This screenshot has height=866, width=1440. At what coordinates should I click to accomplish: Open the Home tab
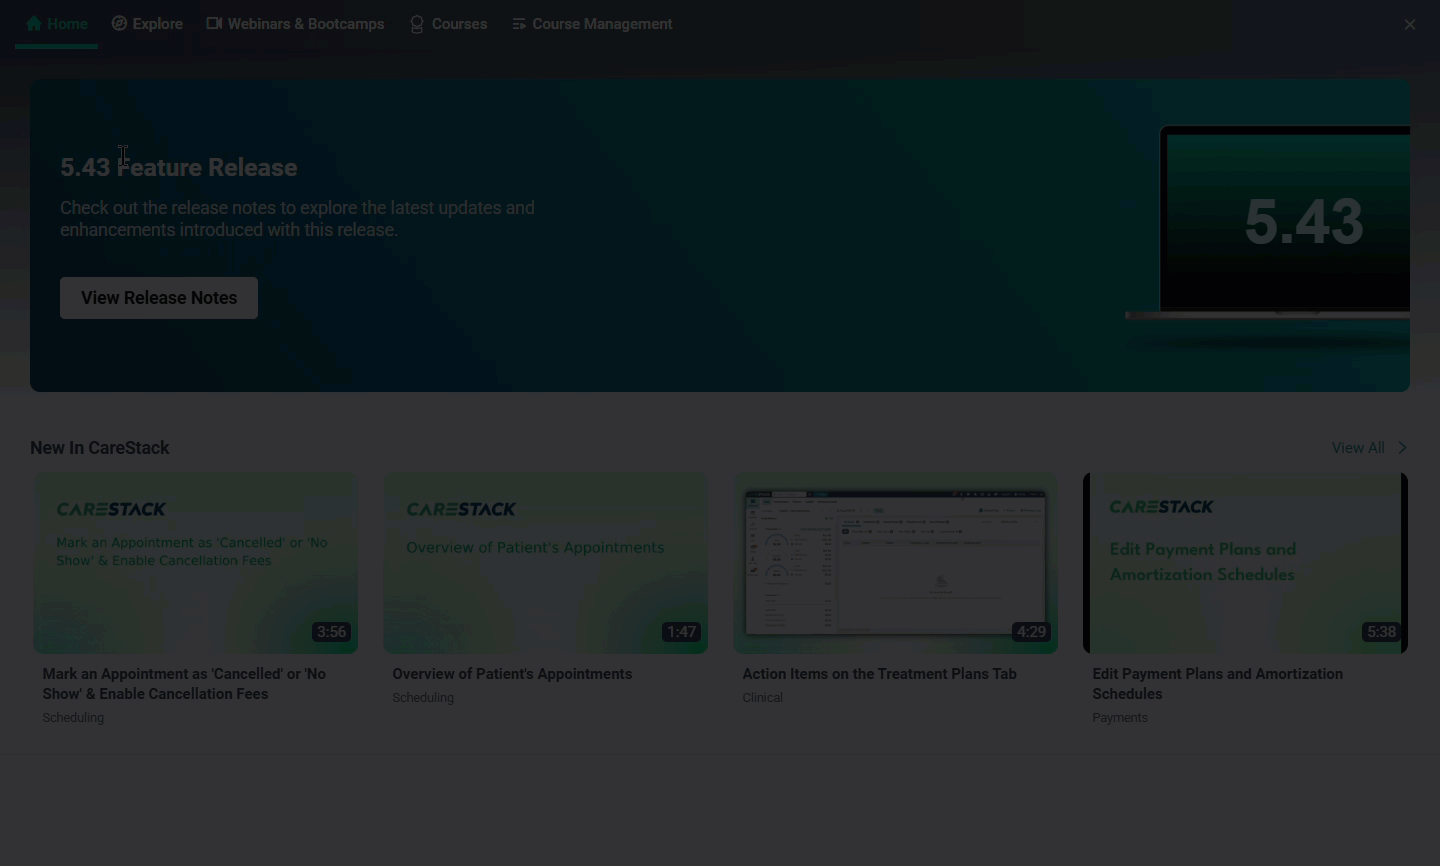click(x=57, y=24)
